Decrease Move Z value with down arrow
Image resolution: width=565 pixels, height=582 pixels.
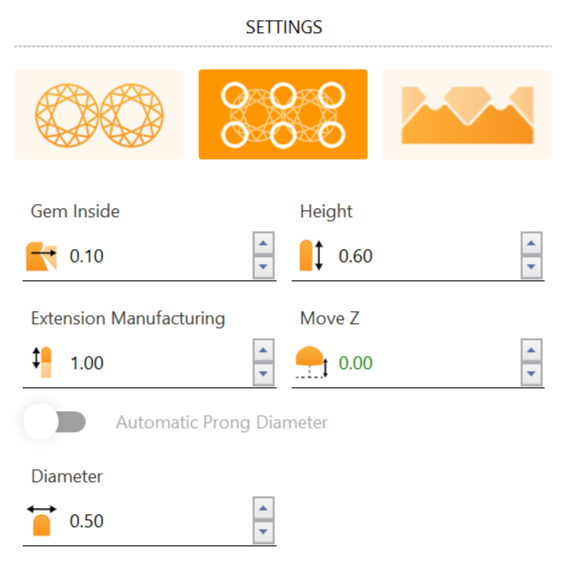tap(532, 373)
